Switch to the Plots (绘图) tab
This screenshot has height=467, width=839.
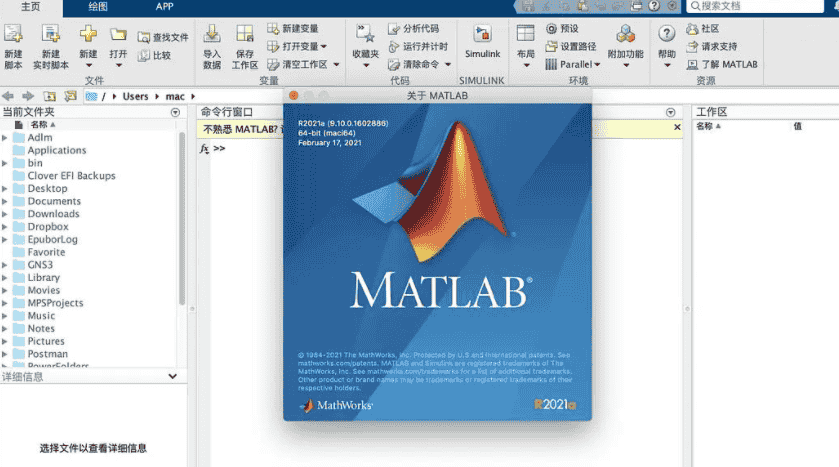tap(98, 6)
